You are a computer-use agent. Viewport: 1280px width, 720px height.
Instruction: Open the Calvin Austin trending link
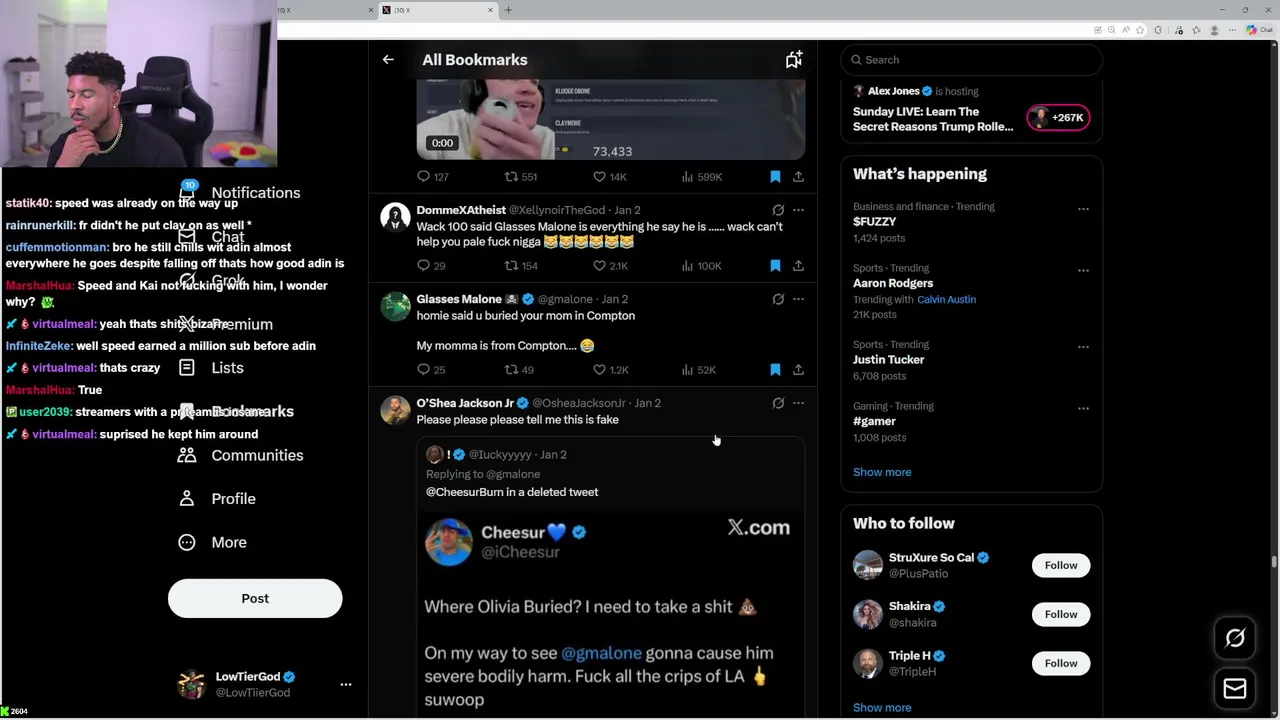pos(946,300)
